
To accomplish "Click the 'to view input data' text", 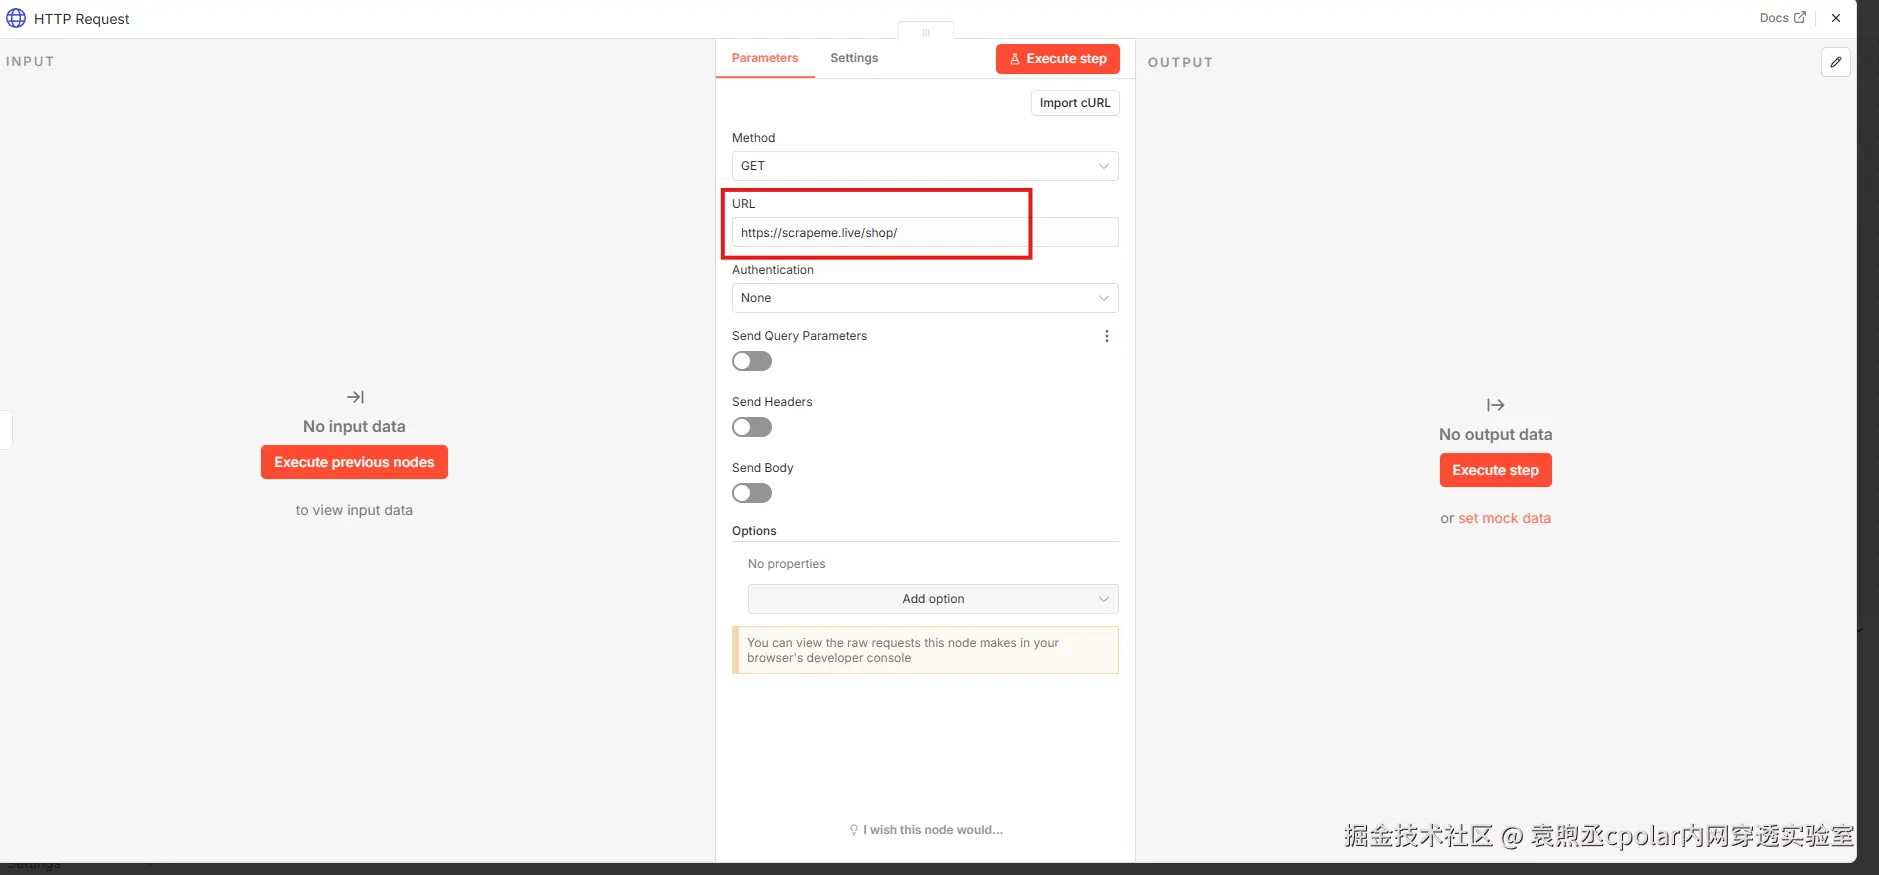I will tap(354, 510).
